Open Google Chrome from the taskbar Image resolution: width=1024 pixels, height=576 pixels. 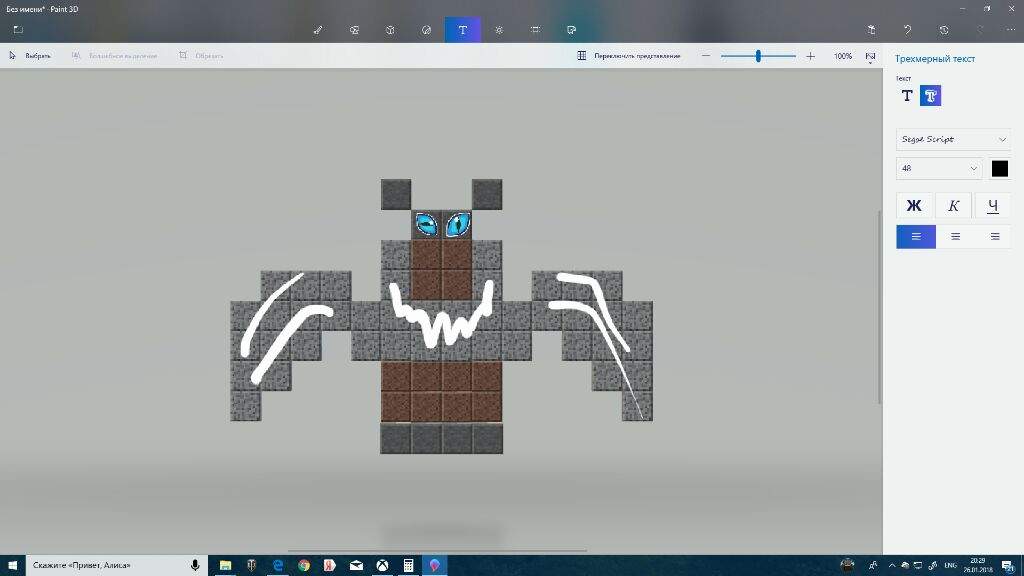pyautogui.click(x=304, y=566)
